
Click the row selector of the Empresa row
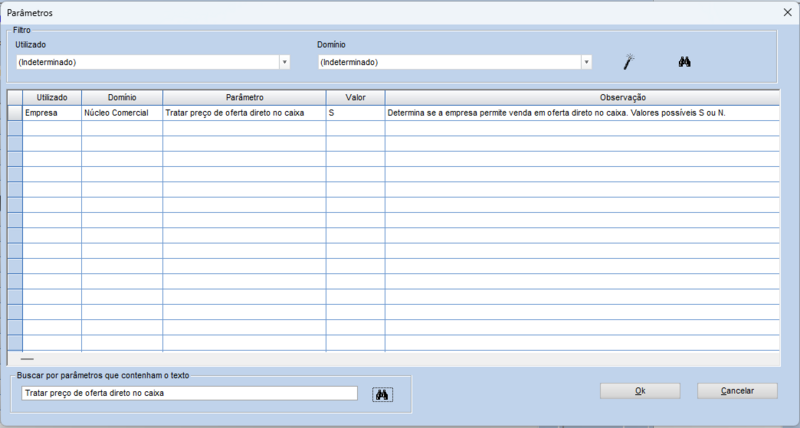coord(15,113)
